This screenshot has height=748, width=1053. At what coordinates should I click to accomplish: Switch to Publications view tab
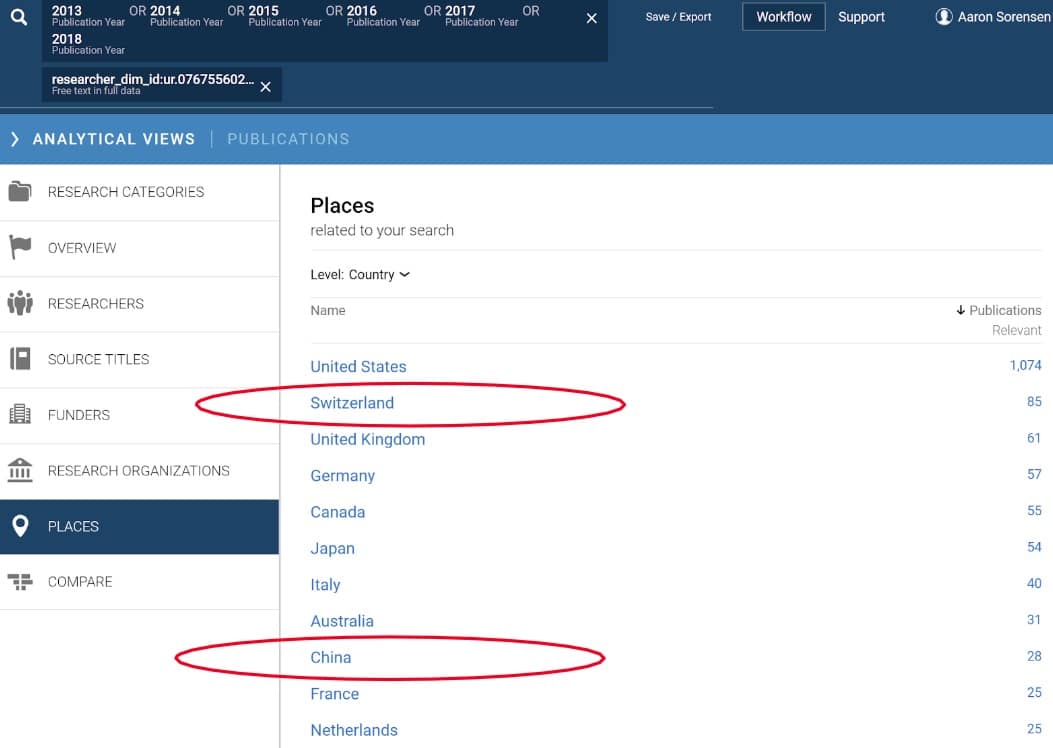pos(288,139)
